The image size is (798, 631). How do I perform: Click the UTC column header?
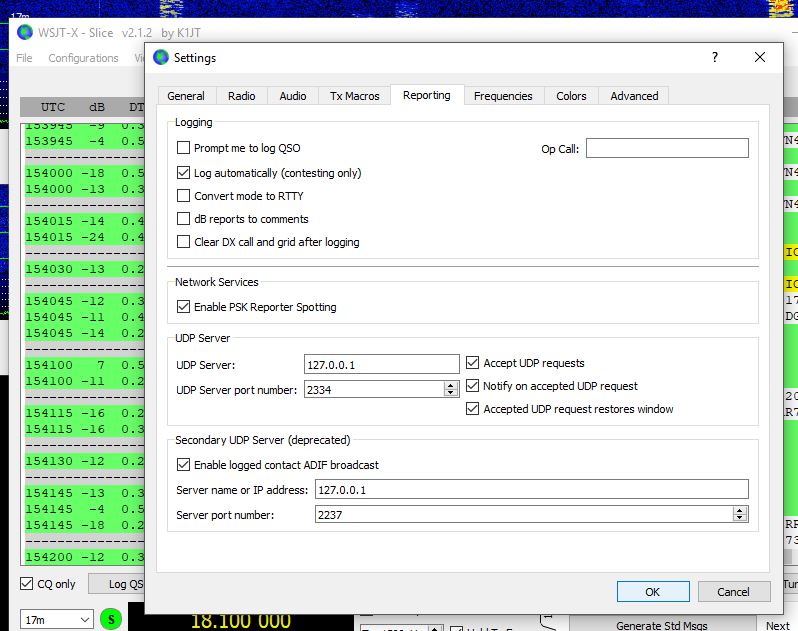coord(53,107)
